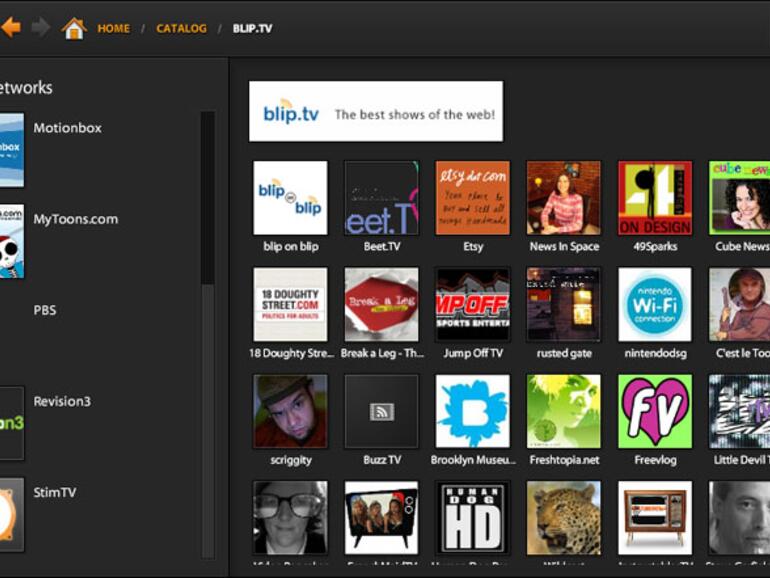
Task: Open the scriggity channel thumbnail
Action: (290, 412)
